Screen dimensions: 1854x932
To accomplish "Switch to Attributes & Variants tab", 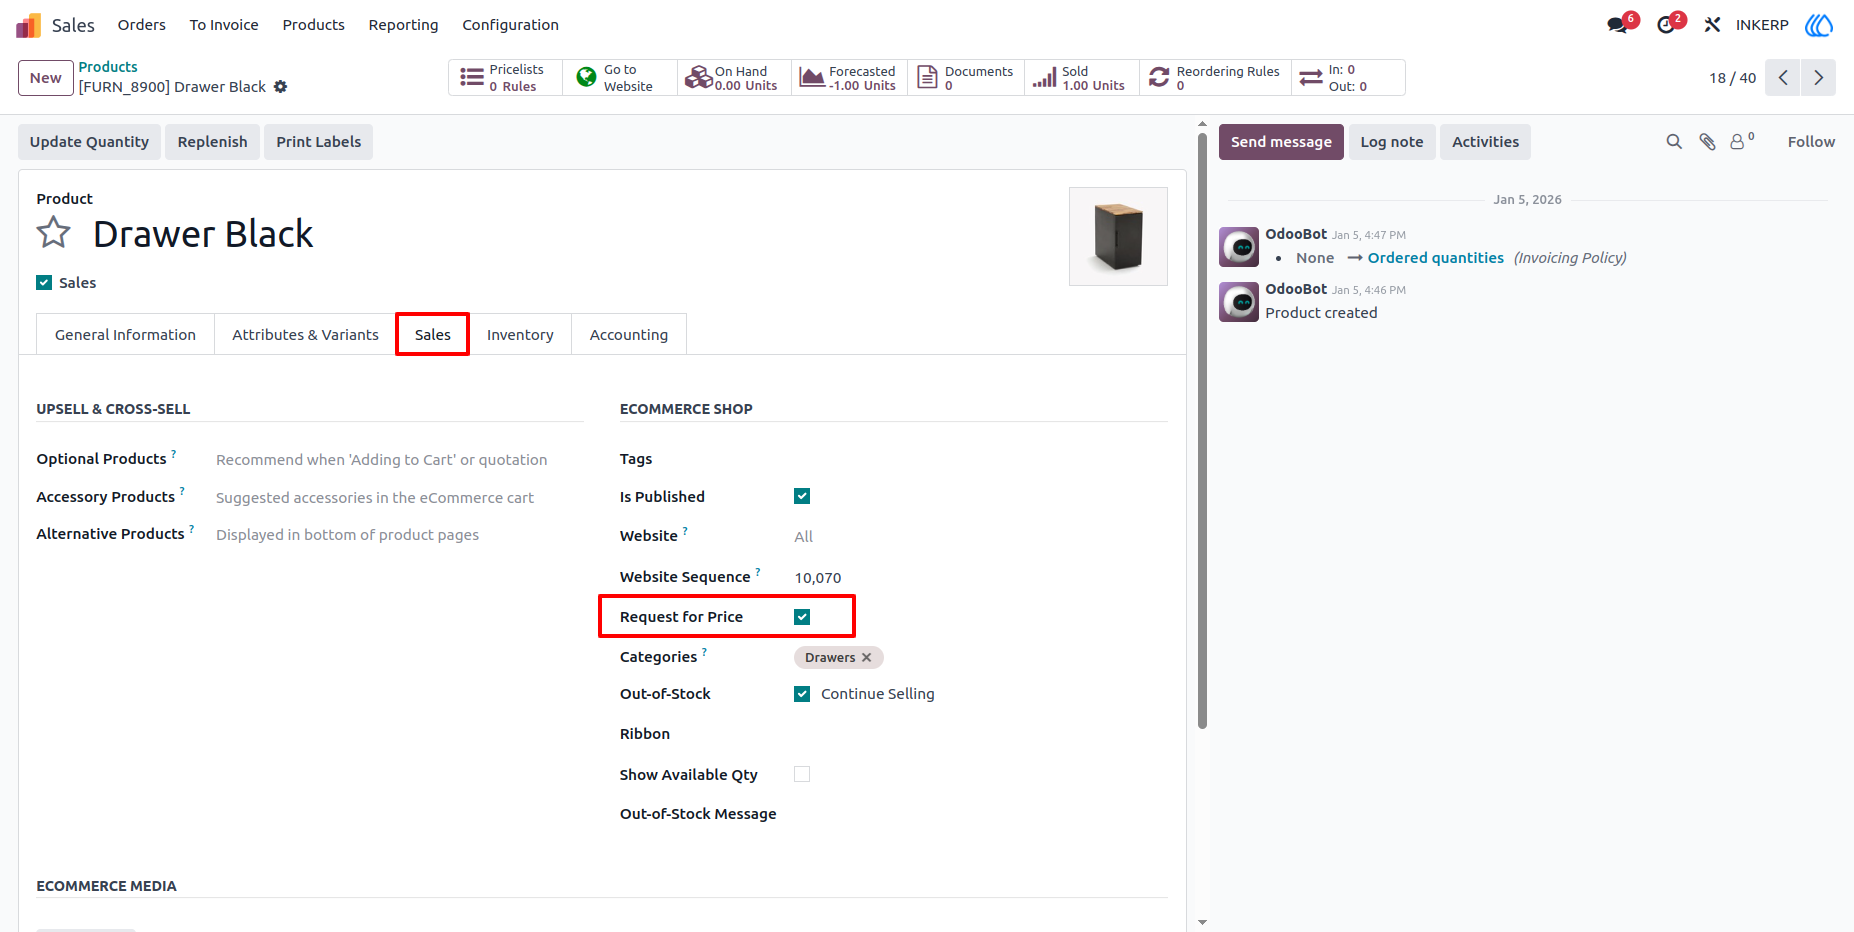I will coord(305,335).
